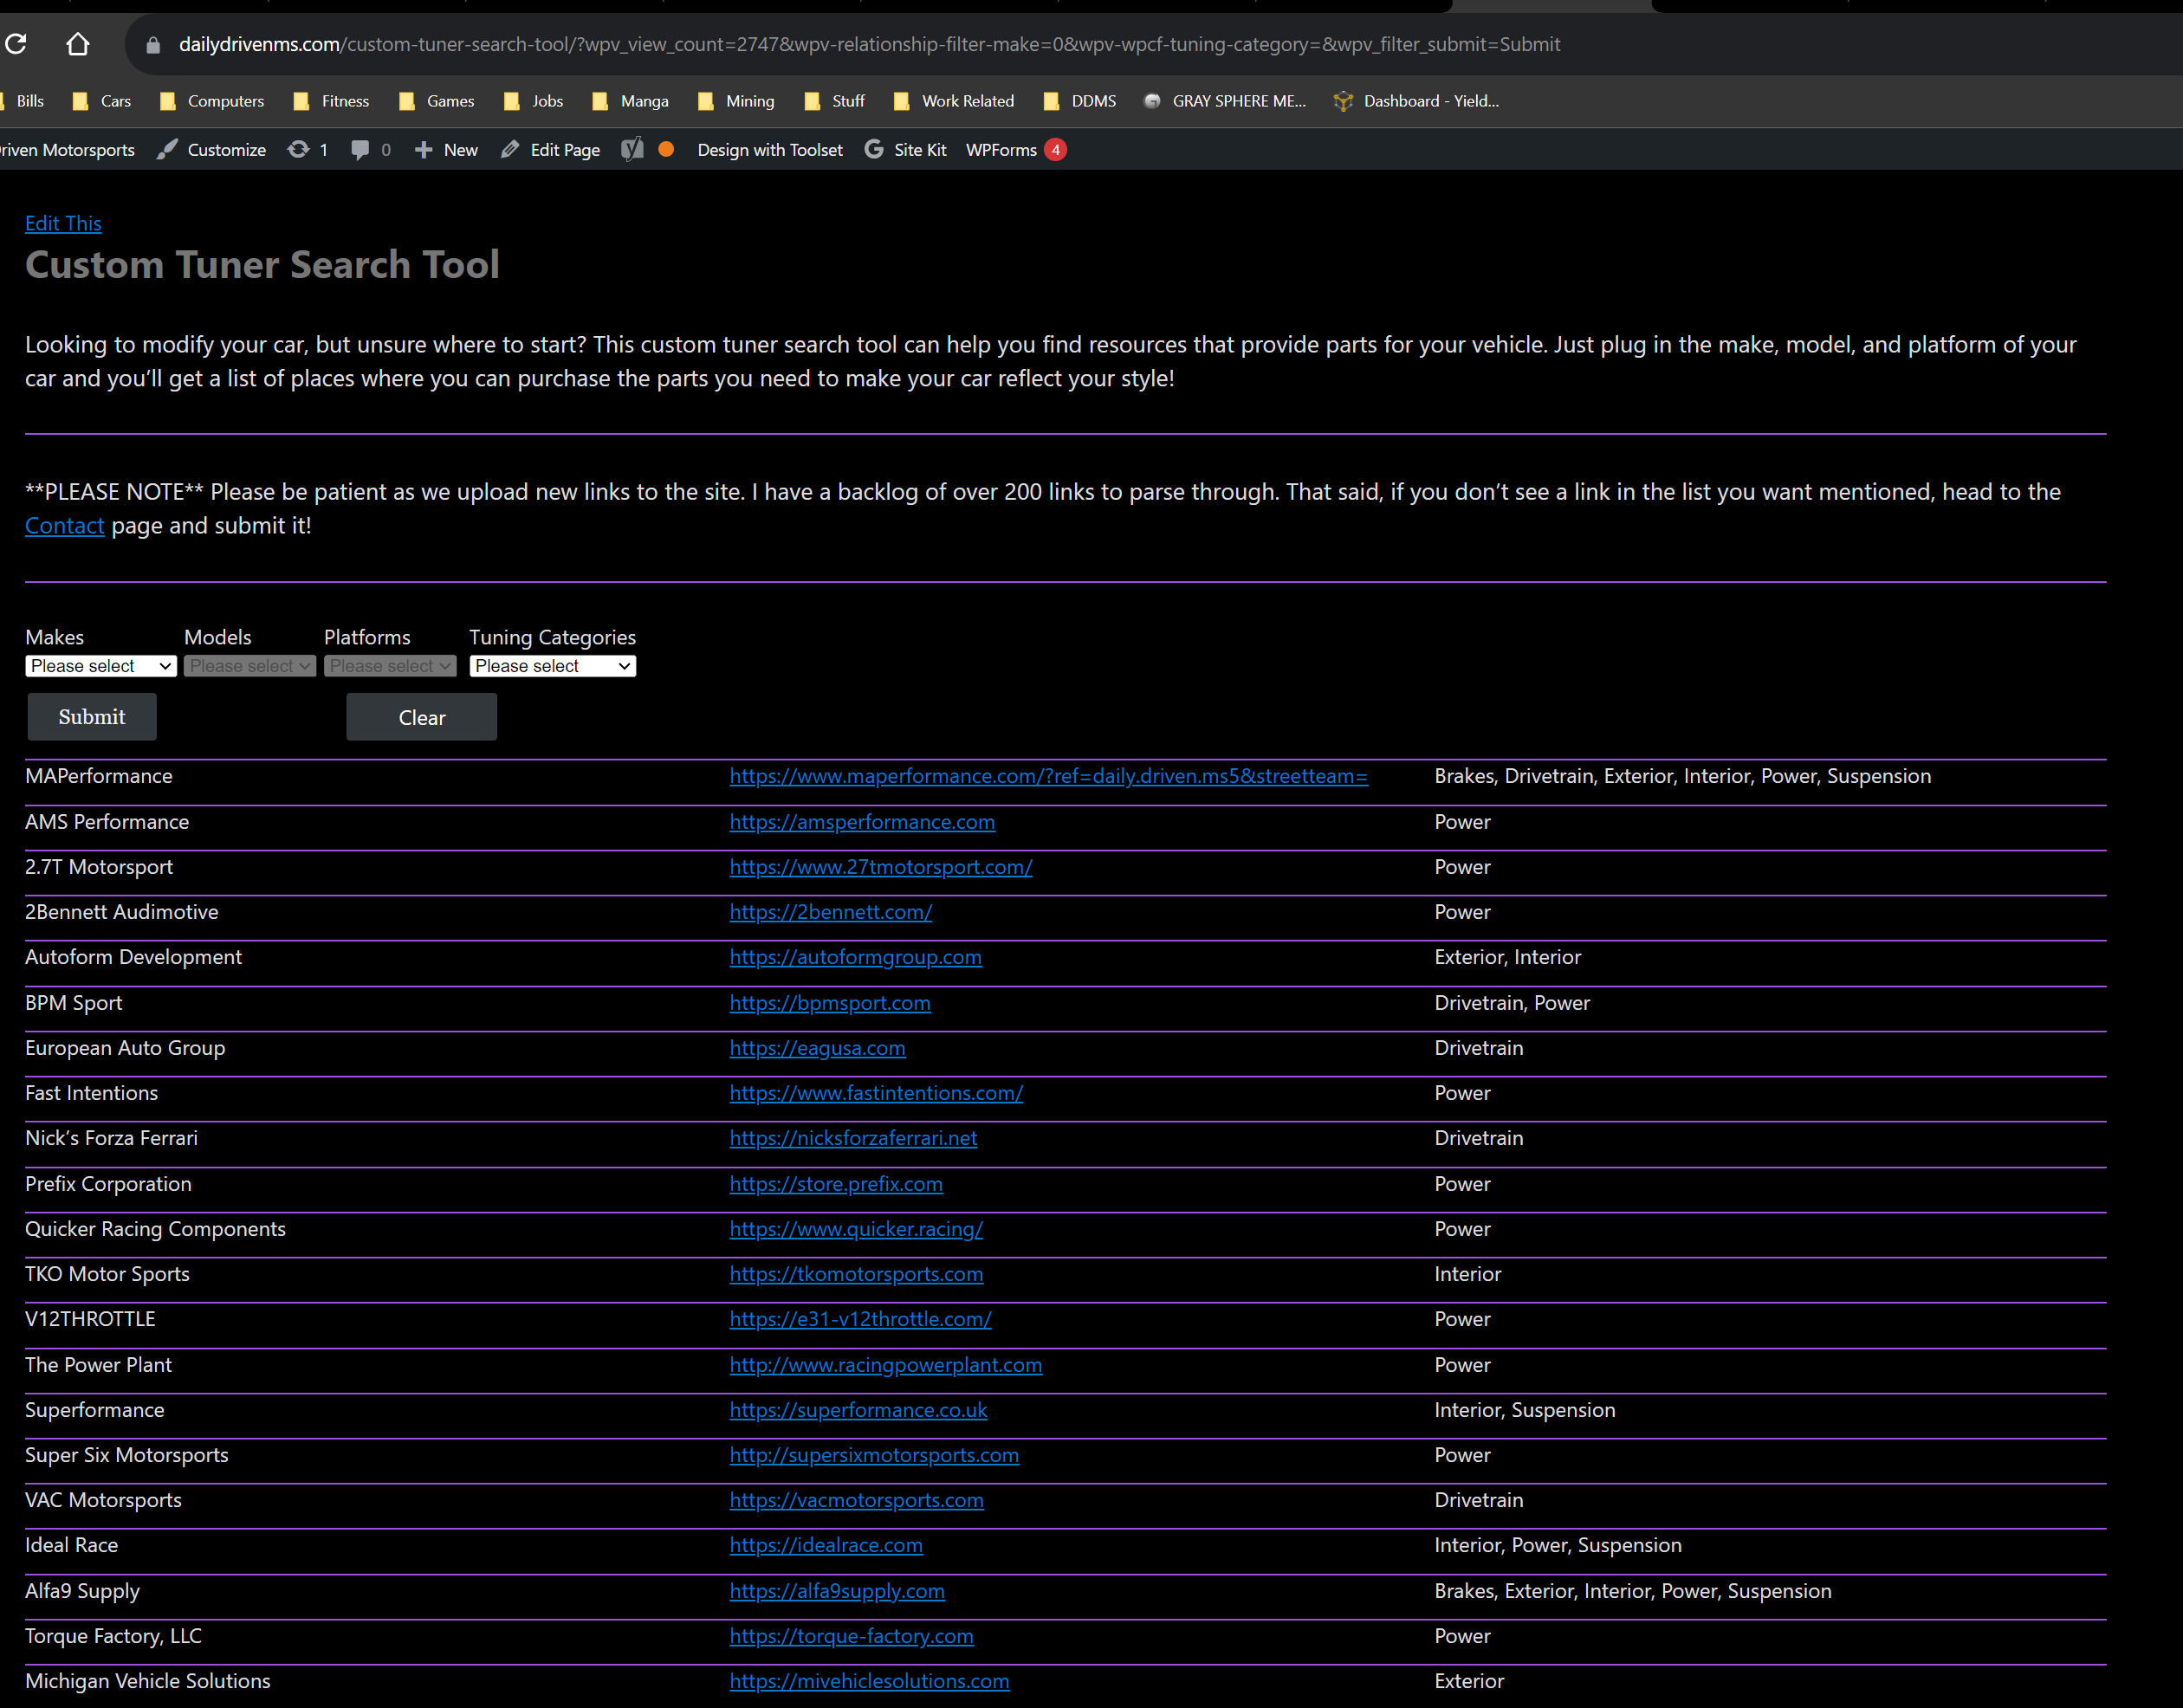Open the idealrace.com link
This screenshot has height=1708, width=2183.
(x=827, y=1545)
